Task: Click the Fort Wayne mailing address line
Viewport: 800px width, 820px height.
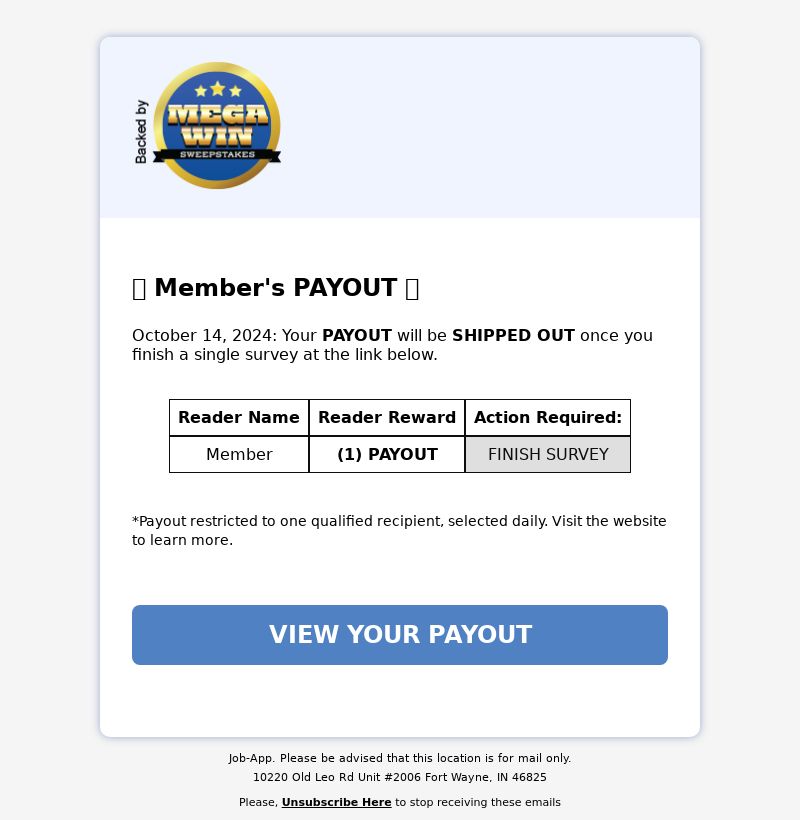Action: (x=399, y=777)
